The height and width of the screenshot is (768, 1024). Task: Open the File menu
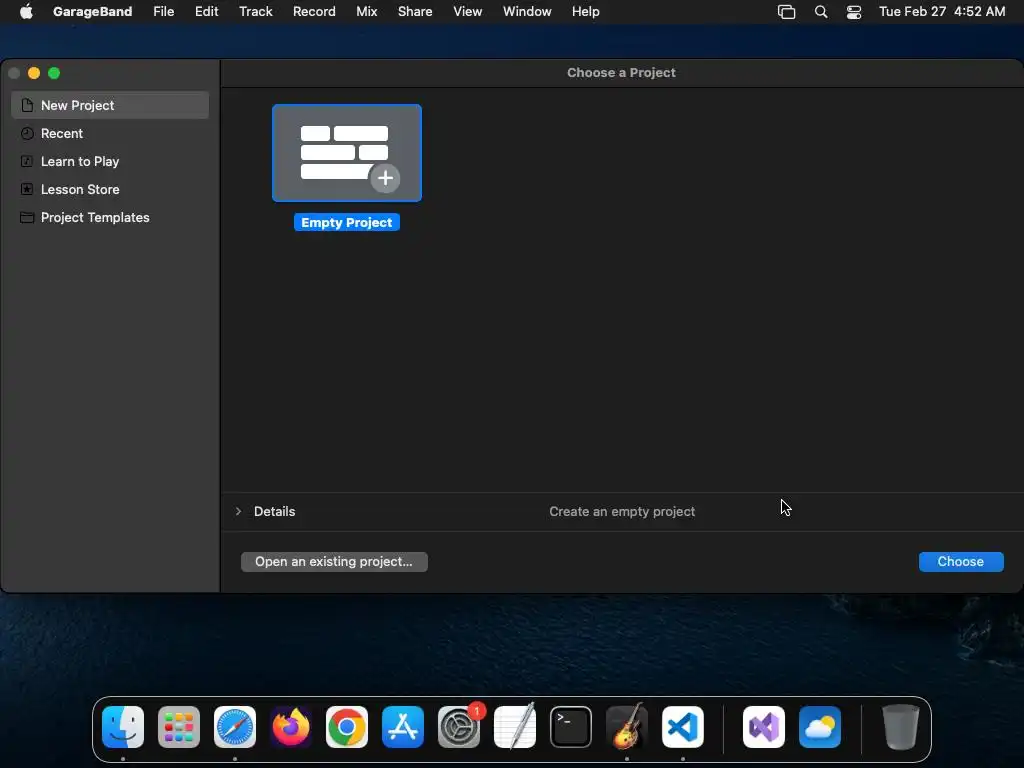[163, 12]
